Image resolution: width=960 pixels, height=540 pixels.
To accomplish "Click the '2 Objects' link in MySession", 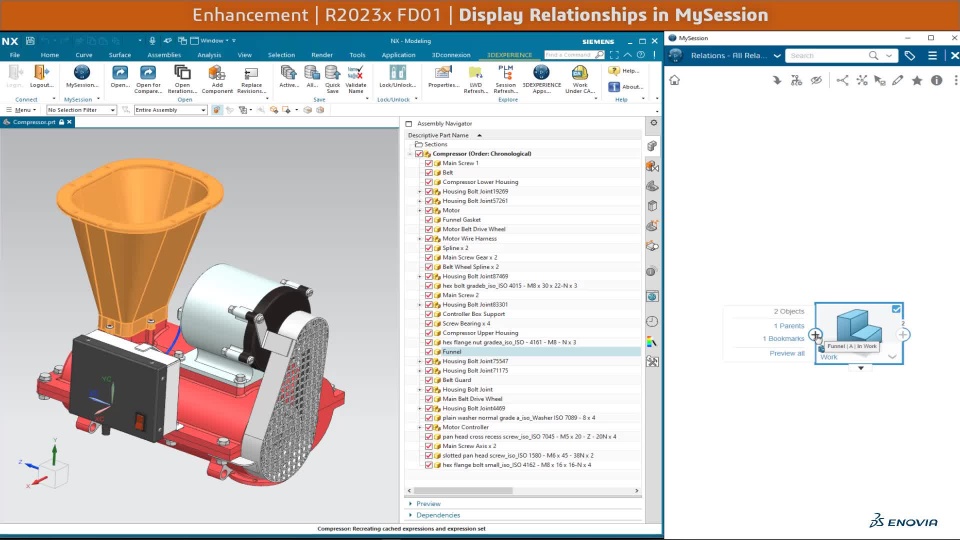I will pyautogui.click(x=789, y=312).
